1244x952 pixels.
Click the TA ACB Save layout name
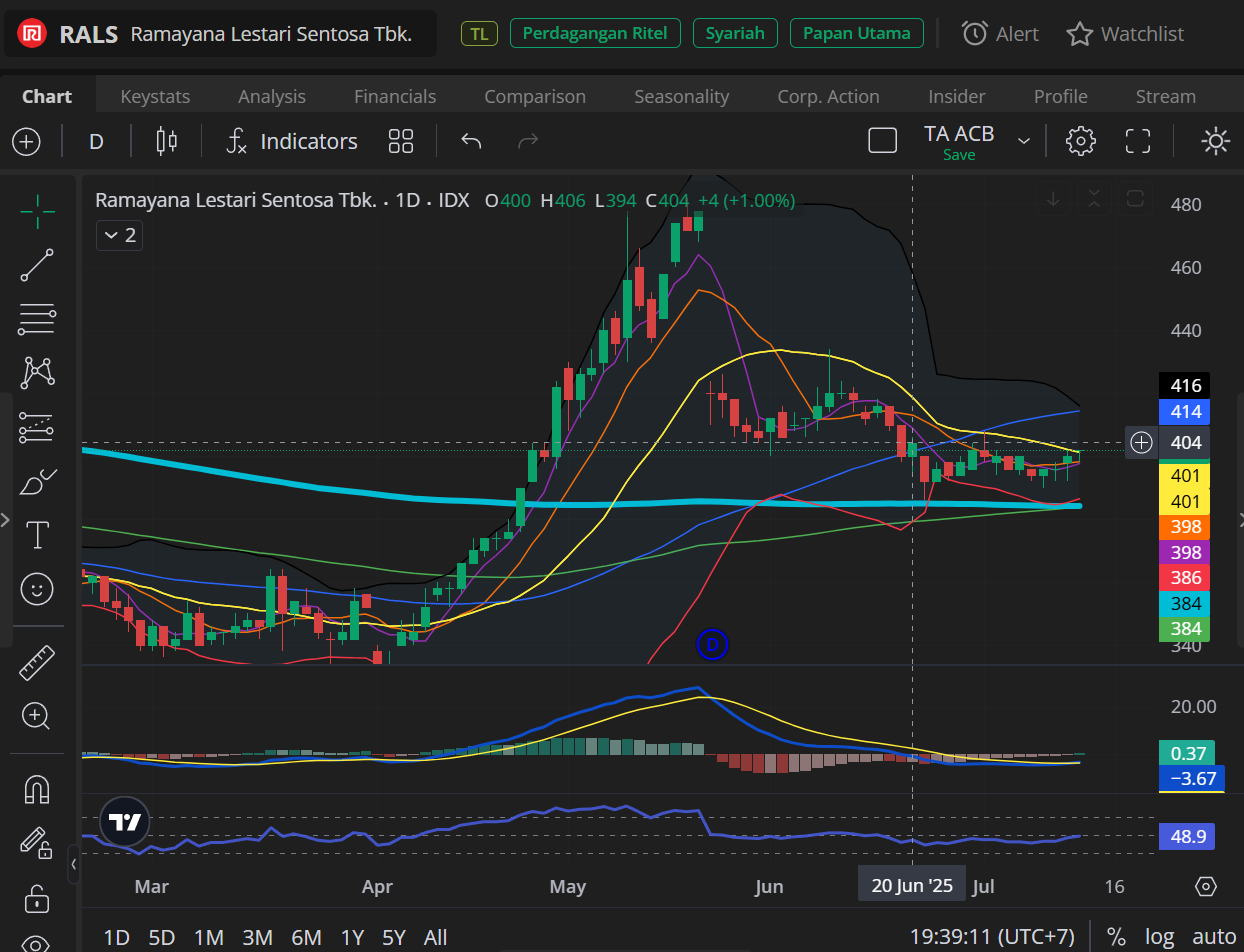[x=959, y=142]
